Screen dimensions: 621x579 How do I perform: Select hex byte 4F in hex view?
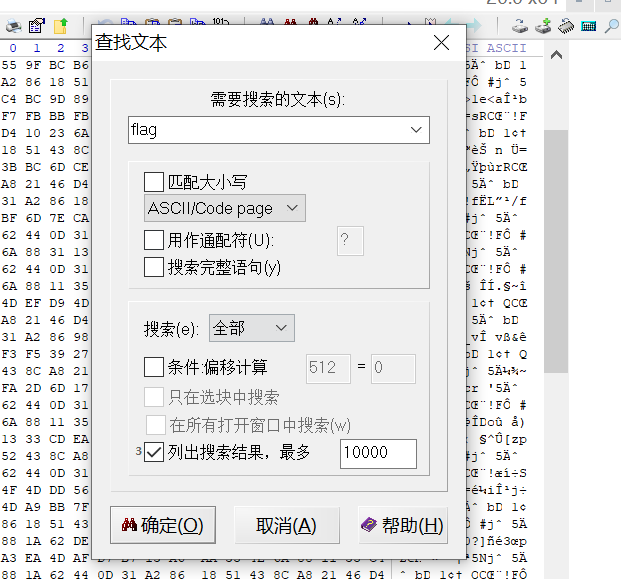[x=9, y=490]
